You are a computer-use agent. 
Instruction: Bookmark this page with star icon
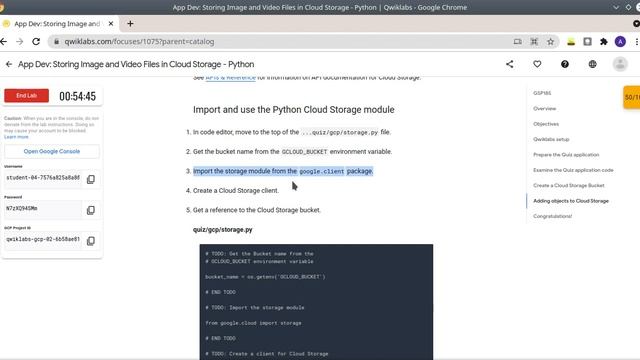point(550,41)
